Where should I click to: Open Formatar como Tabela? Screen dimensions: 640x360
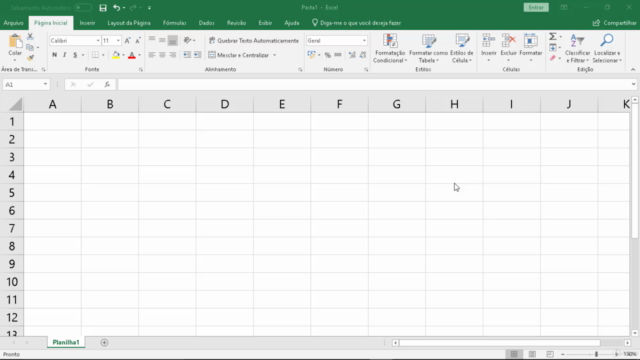(x=429, y=48)
